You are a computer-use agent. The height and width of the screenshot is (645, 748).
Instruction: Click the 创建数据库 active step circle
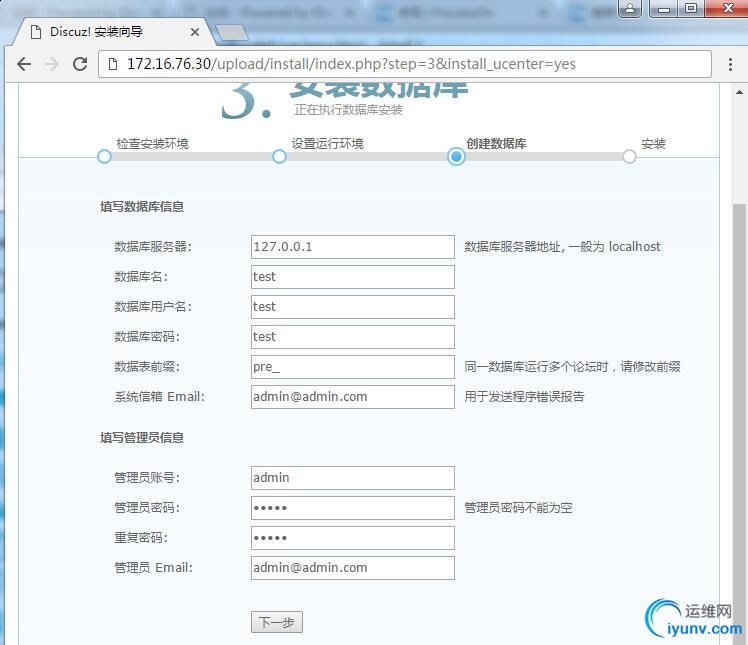[456, 156]
